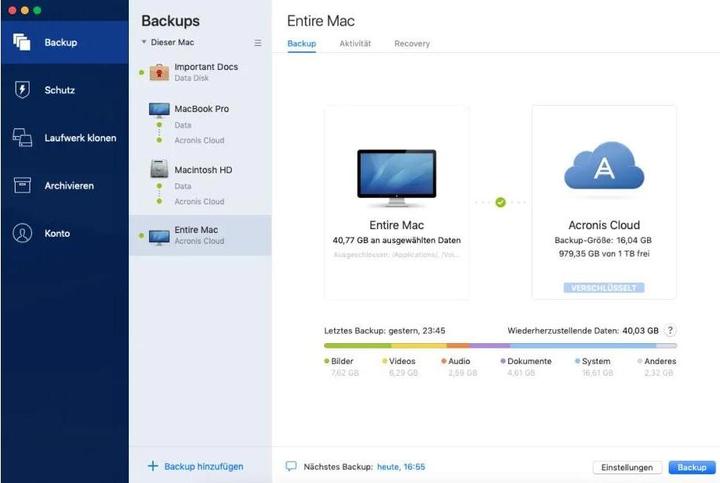Open the Laufwerk klonen section
The image size is (720, 483).
coord(65,138)
